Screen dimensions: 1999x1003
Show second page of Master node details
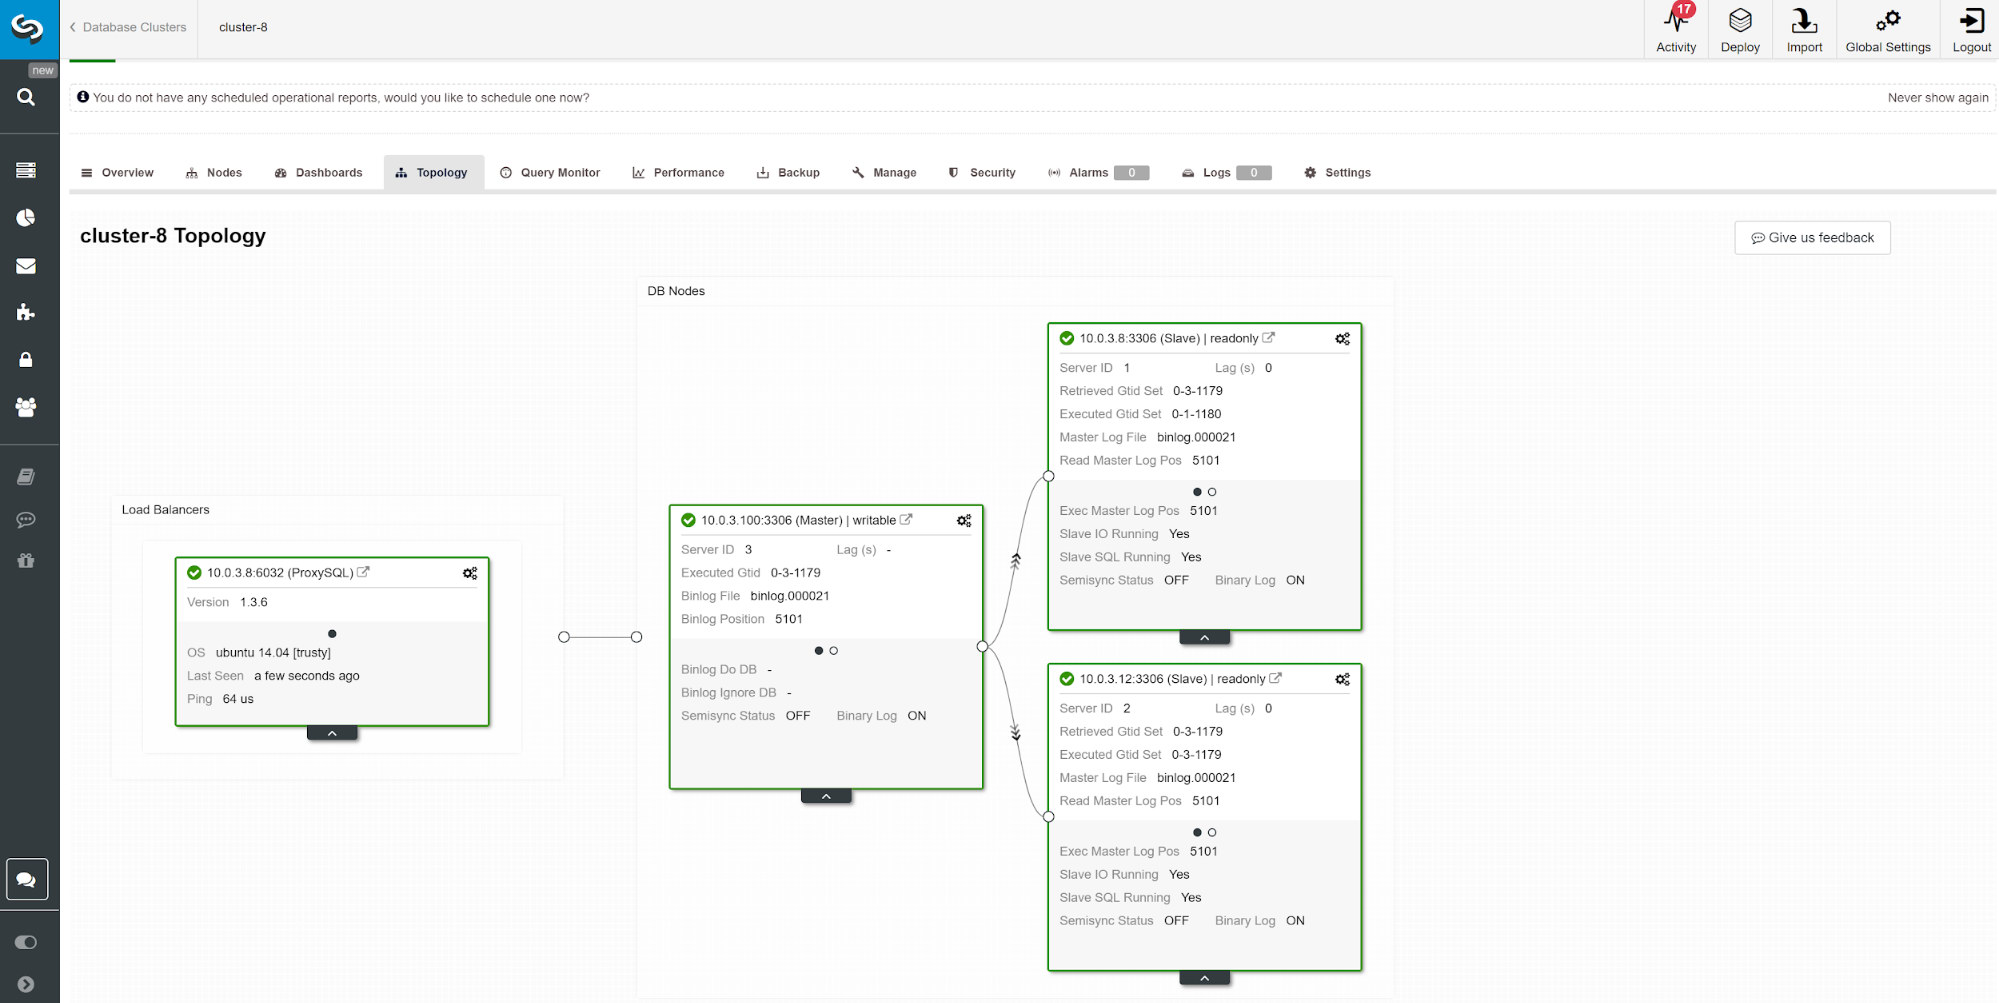click(834, 651)
